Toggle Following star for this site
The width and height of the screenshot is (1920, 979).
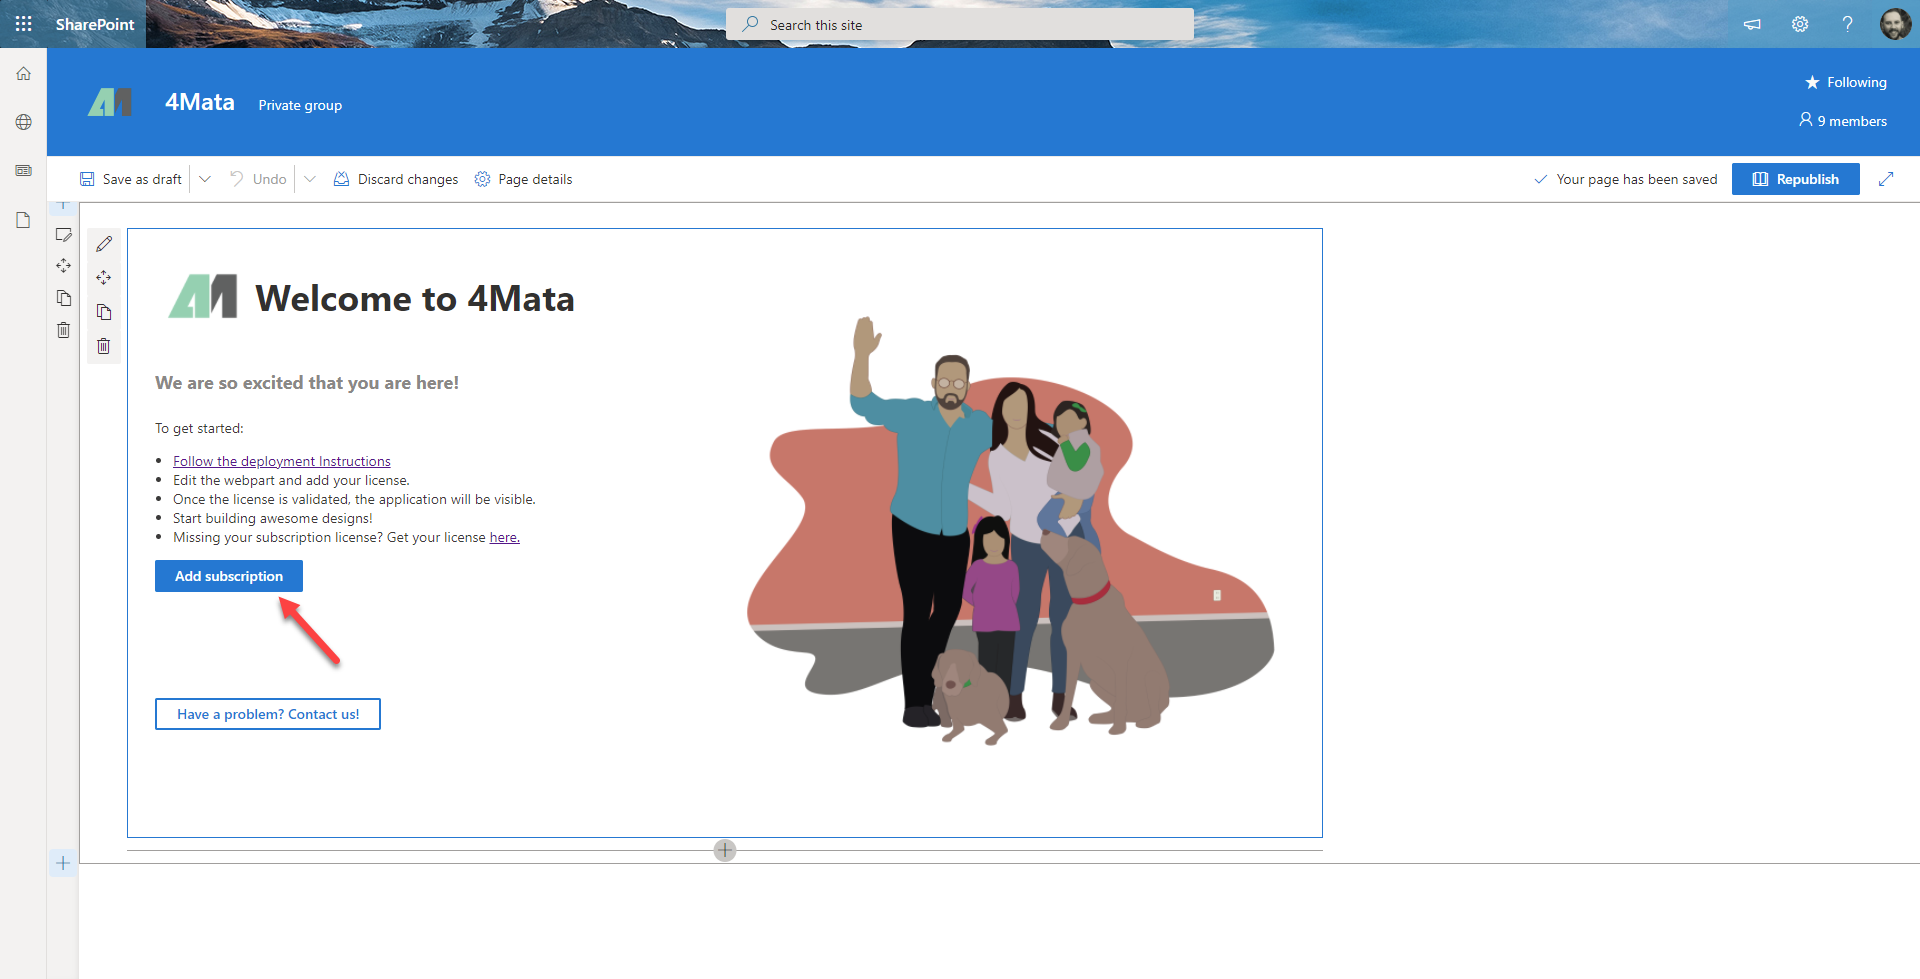pos(1846,82)
